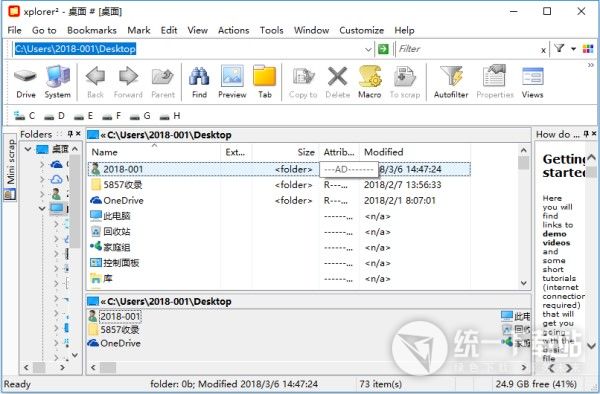The image size is (600, 394).
Task: Open the Drive toolbar button
Action: click(x=26, y=82)
